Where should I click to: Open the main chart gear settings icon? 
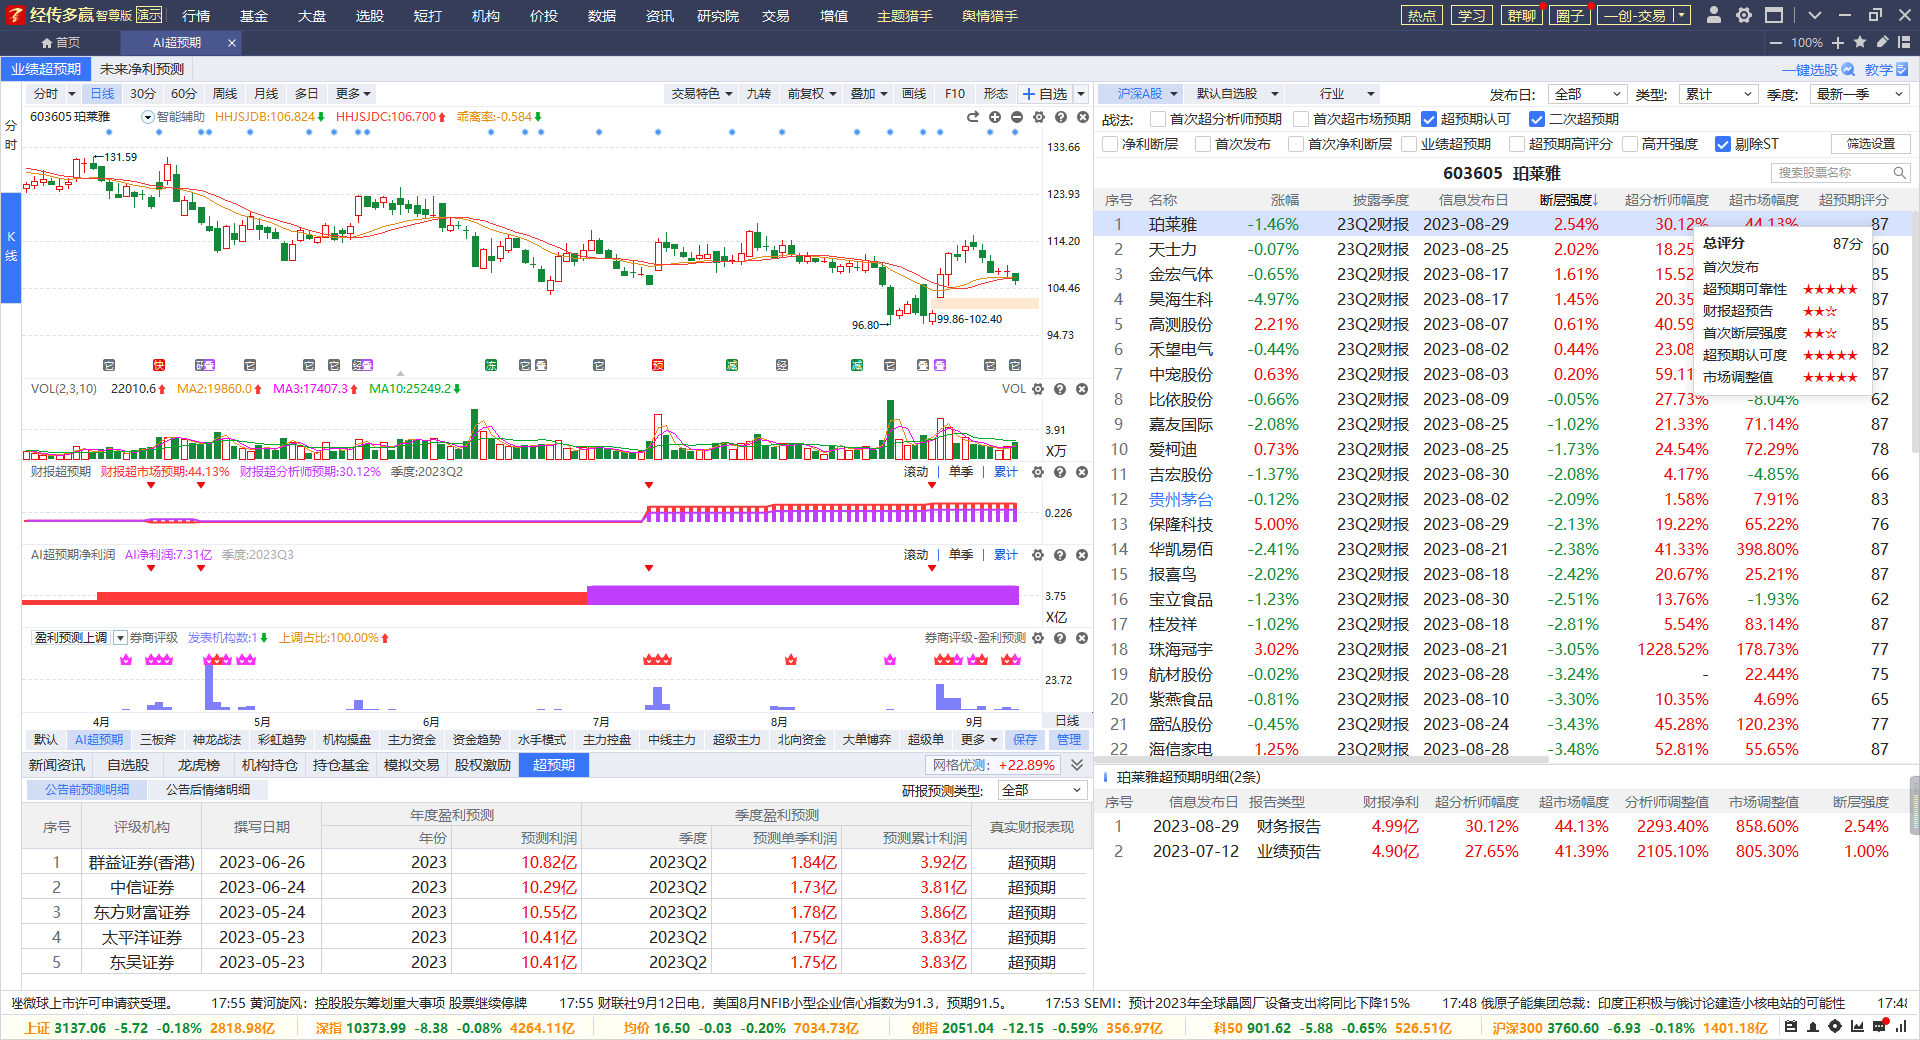[1039, 117]
